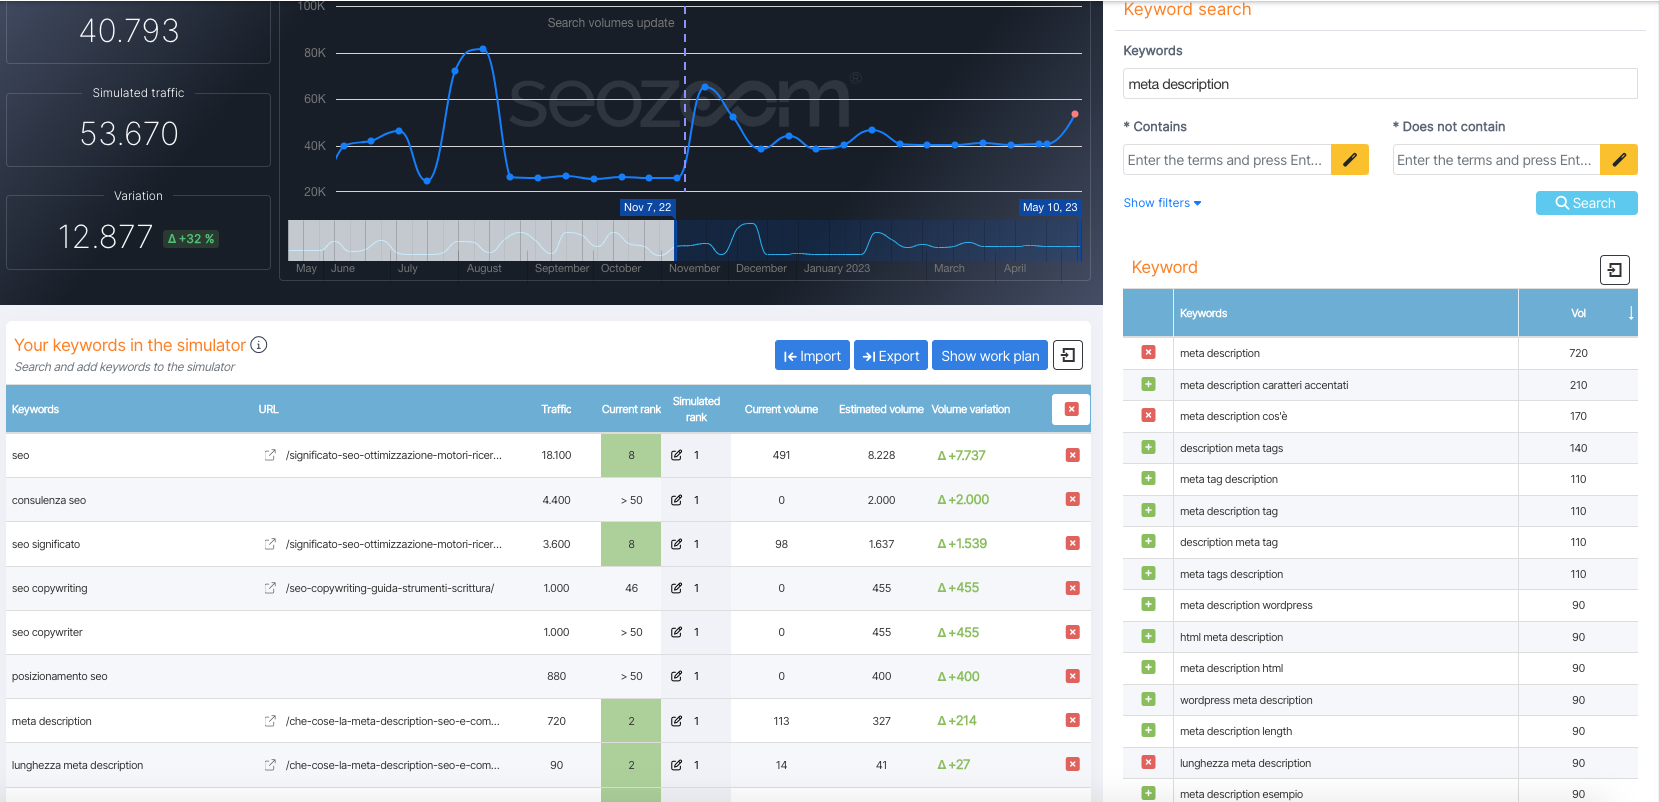Open the Show work plan button
The image size is (1659, 802).
tap(990, 356)
